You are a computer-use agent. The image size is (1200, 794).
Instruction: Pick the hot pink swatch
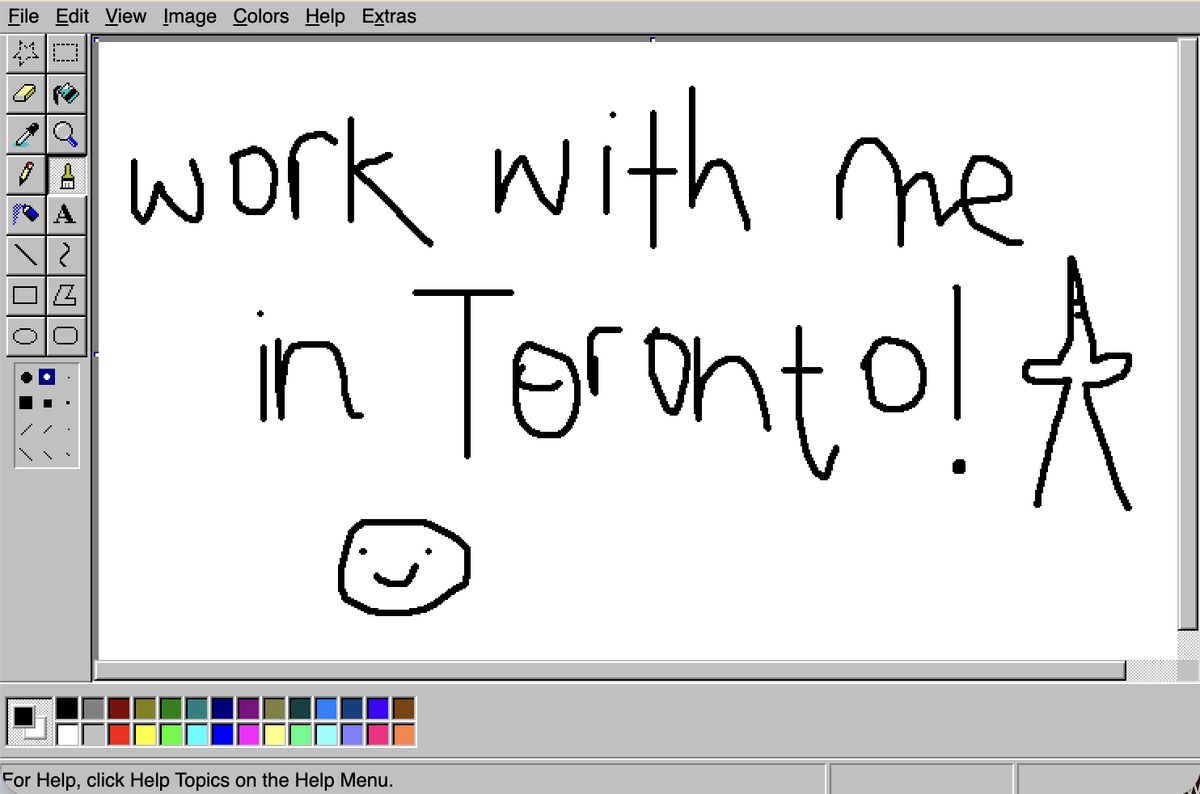point(378,735)
